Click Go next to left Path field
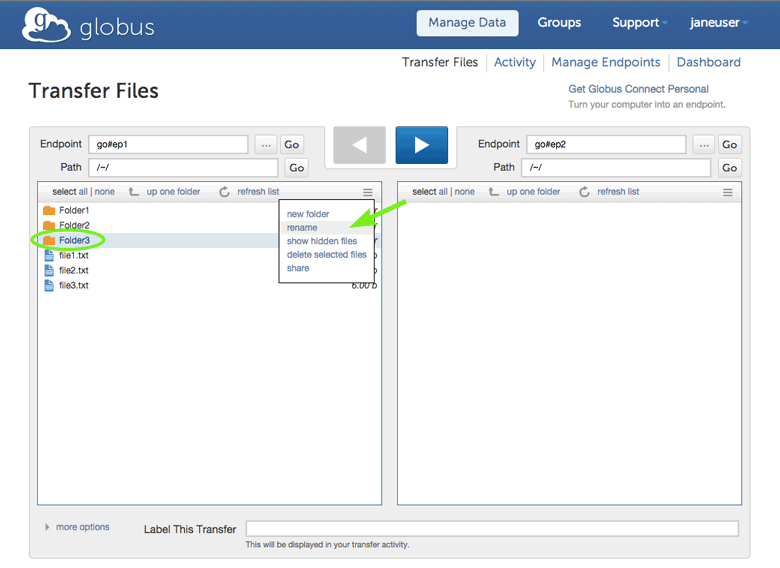 [296, 168]
